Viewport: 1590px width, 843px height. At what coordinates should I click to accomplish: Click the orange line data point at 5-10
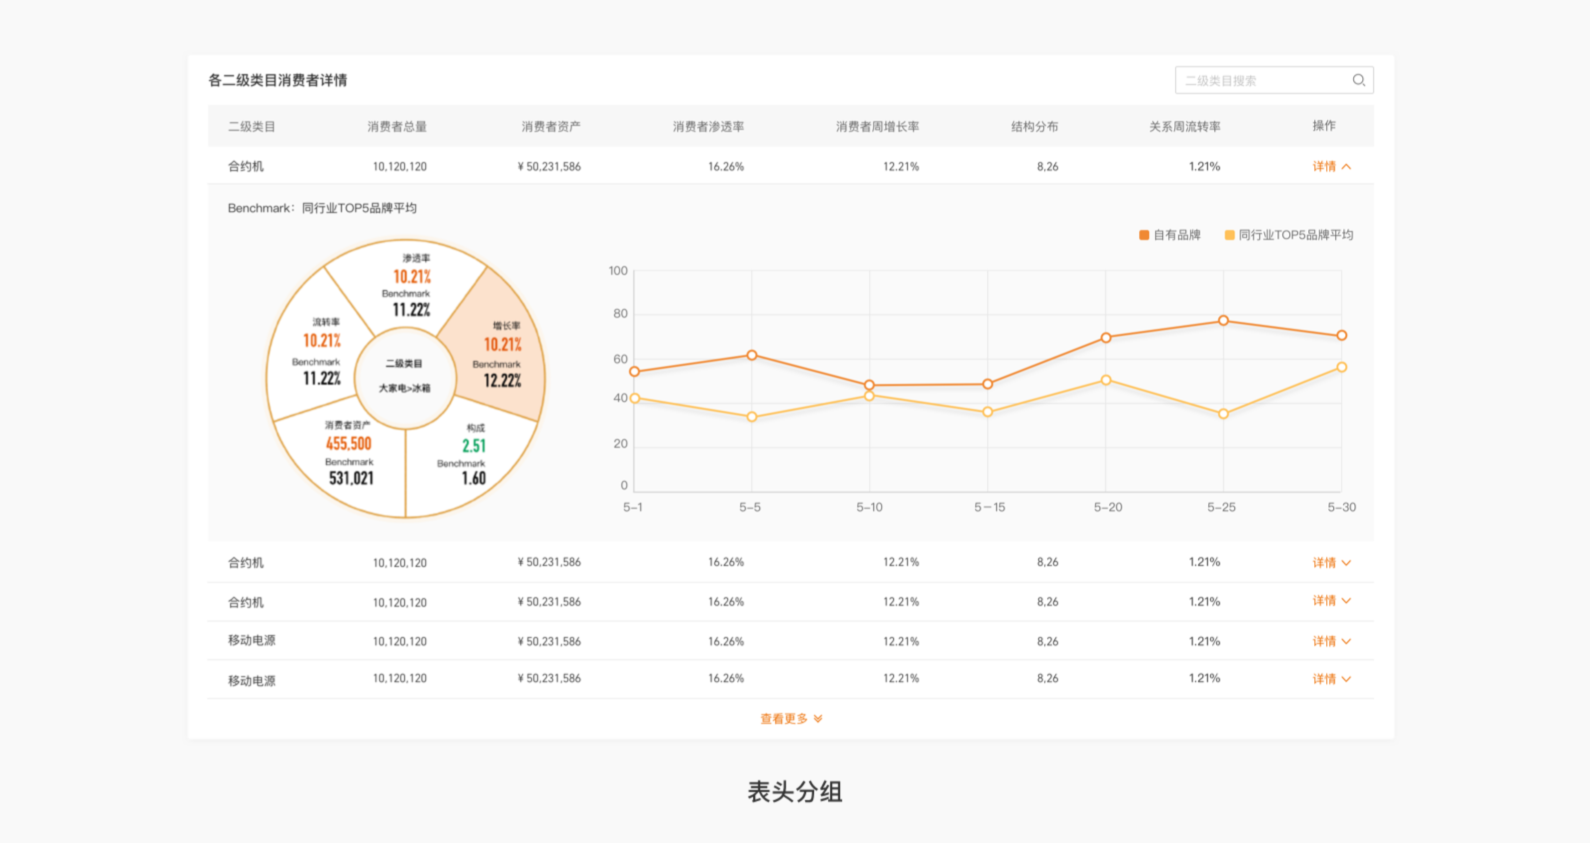click(x=870, y=385)
